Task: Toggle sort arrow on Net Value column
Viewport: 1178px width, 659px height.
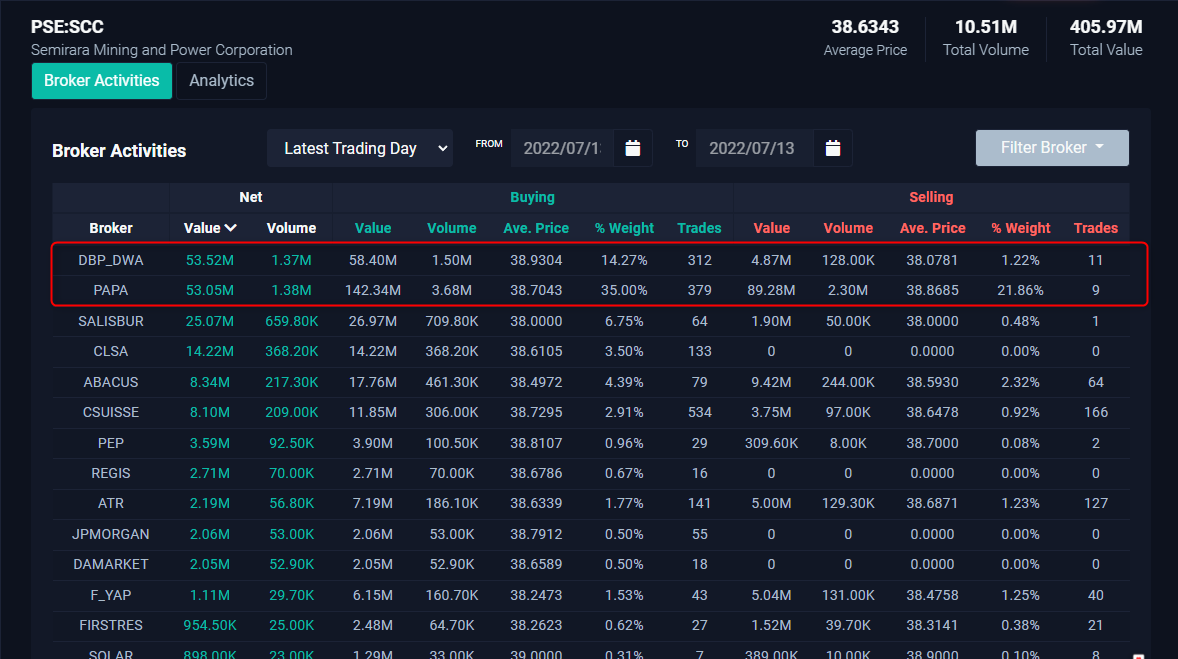Action: tap(231, 228)
